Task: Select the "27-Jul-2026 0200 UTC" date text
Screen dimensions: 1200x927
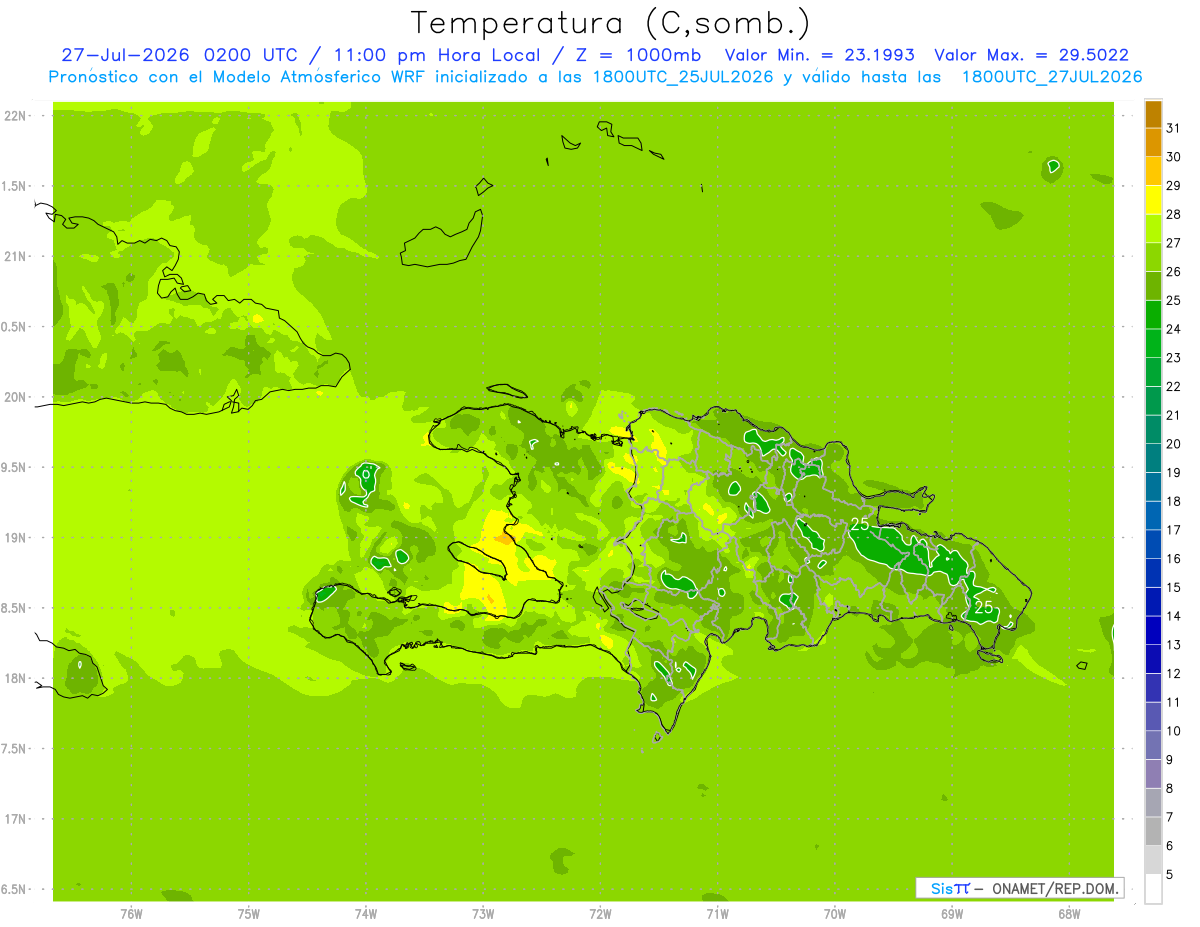Action: [176, 55]
